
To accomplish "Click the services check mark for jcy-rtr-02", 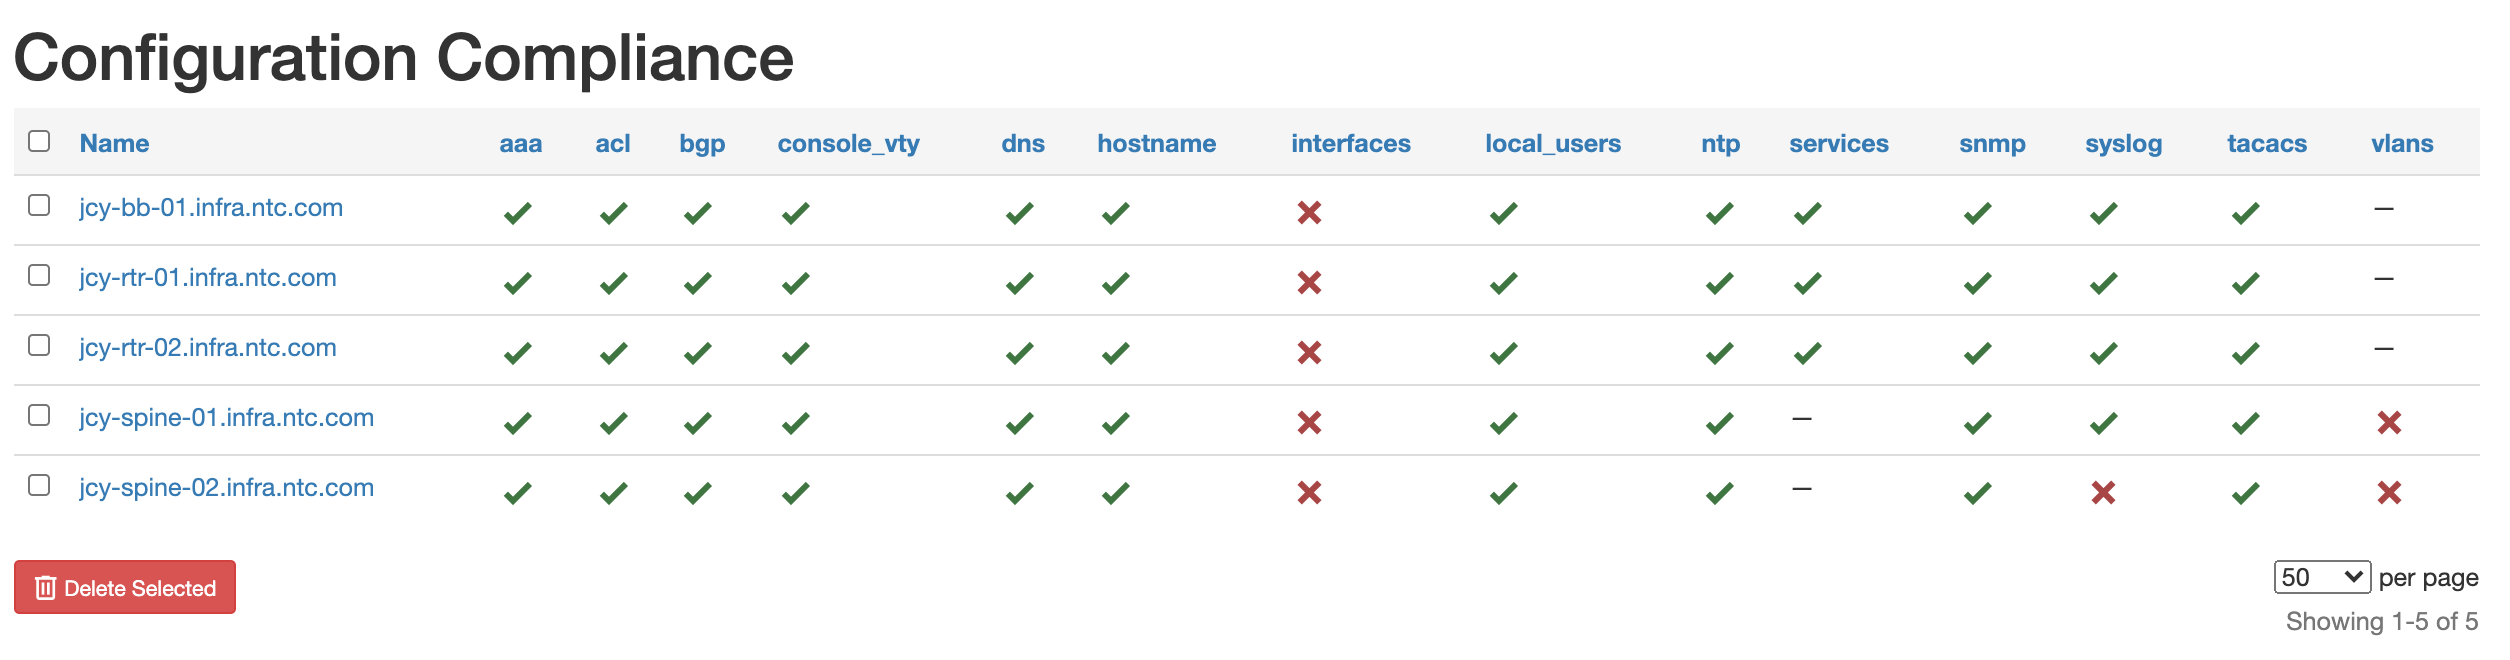I will 1808,351.
